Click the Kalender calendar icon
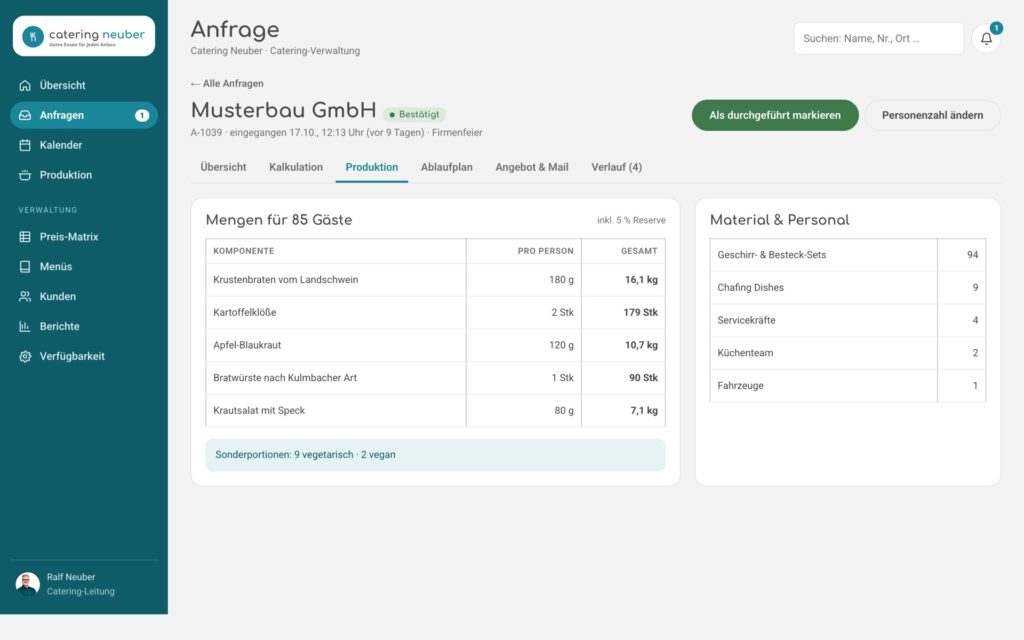Image resolution: width=1024 pixels, height=640 pixels. [x=25, y=145]
